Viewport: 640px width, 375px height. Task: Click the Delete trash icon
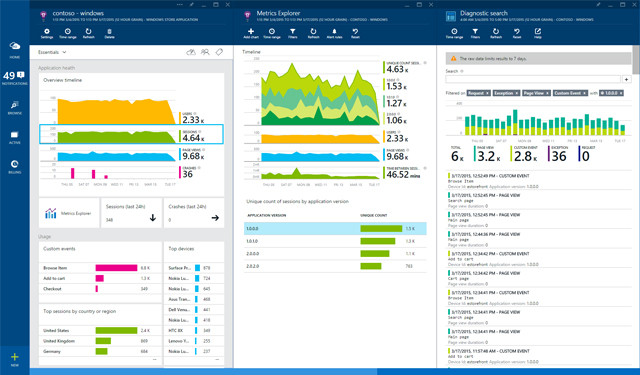tap(109, 33)
